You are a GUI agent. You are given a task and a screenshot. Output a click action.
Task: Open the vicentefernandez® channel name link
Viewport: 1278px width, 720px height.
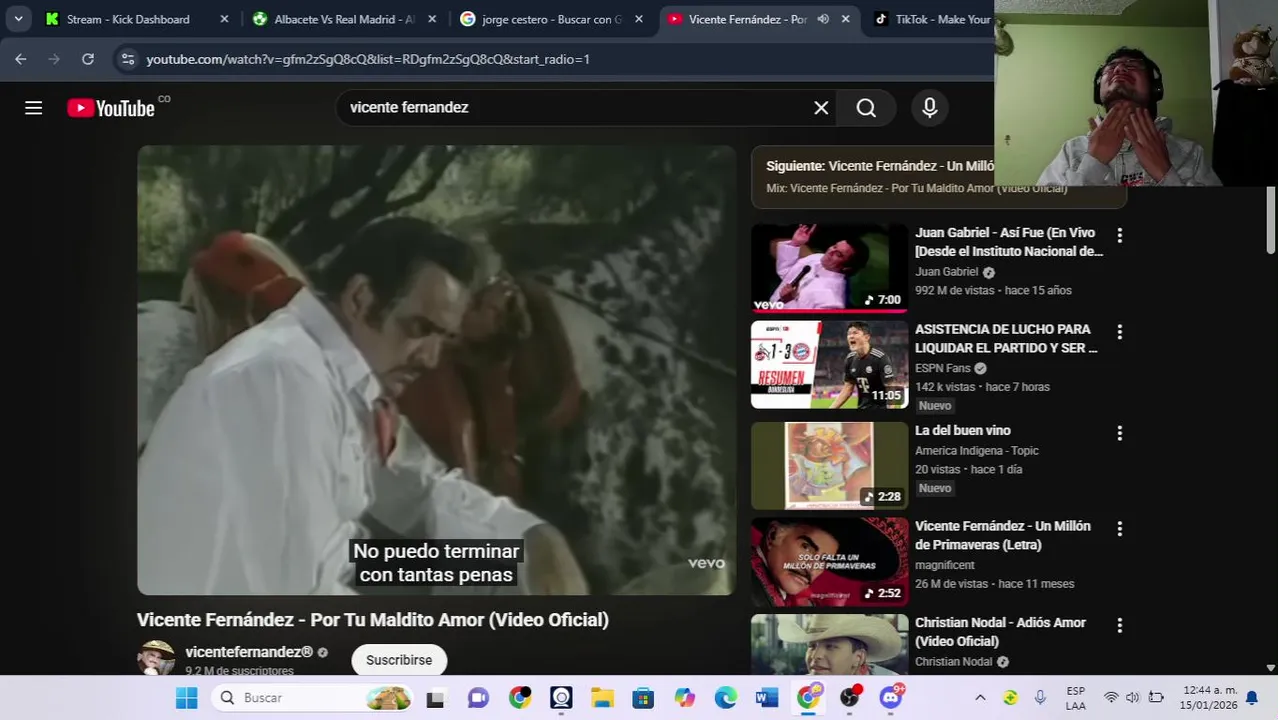pos(249,652)
